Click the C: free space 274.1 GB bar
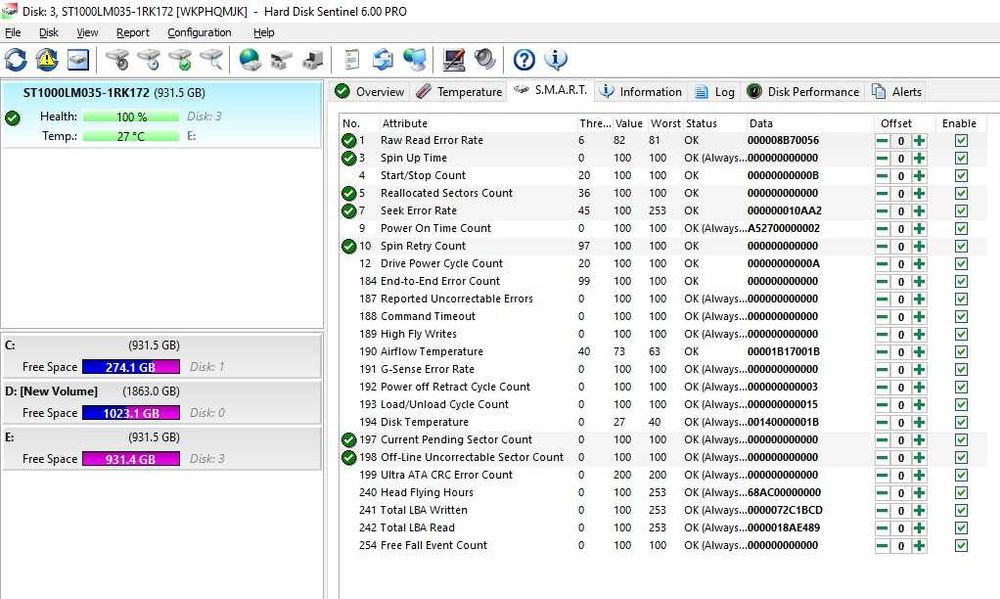This screenshot has height=599, width=1000. 131,367
